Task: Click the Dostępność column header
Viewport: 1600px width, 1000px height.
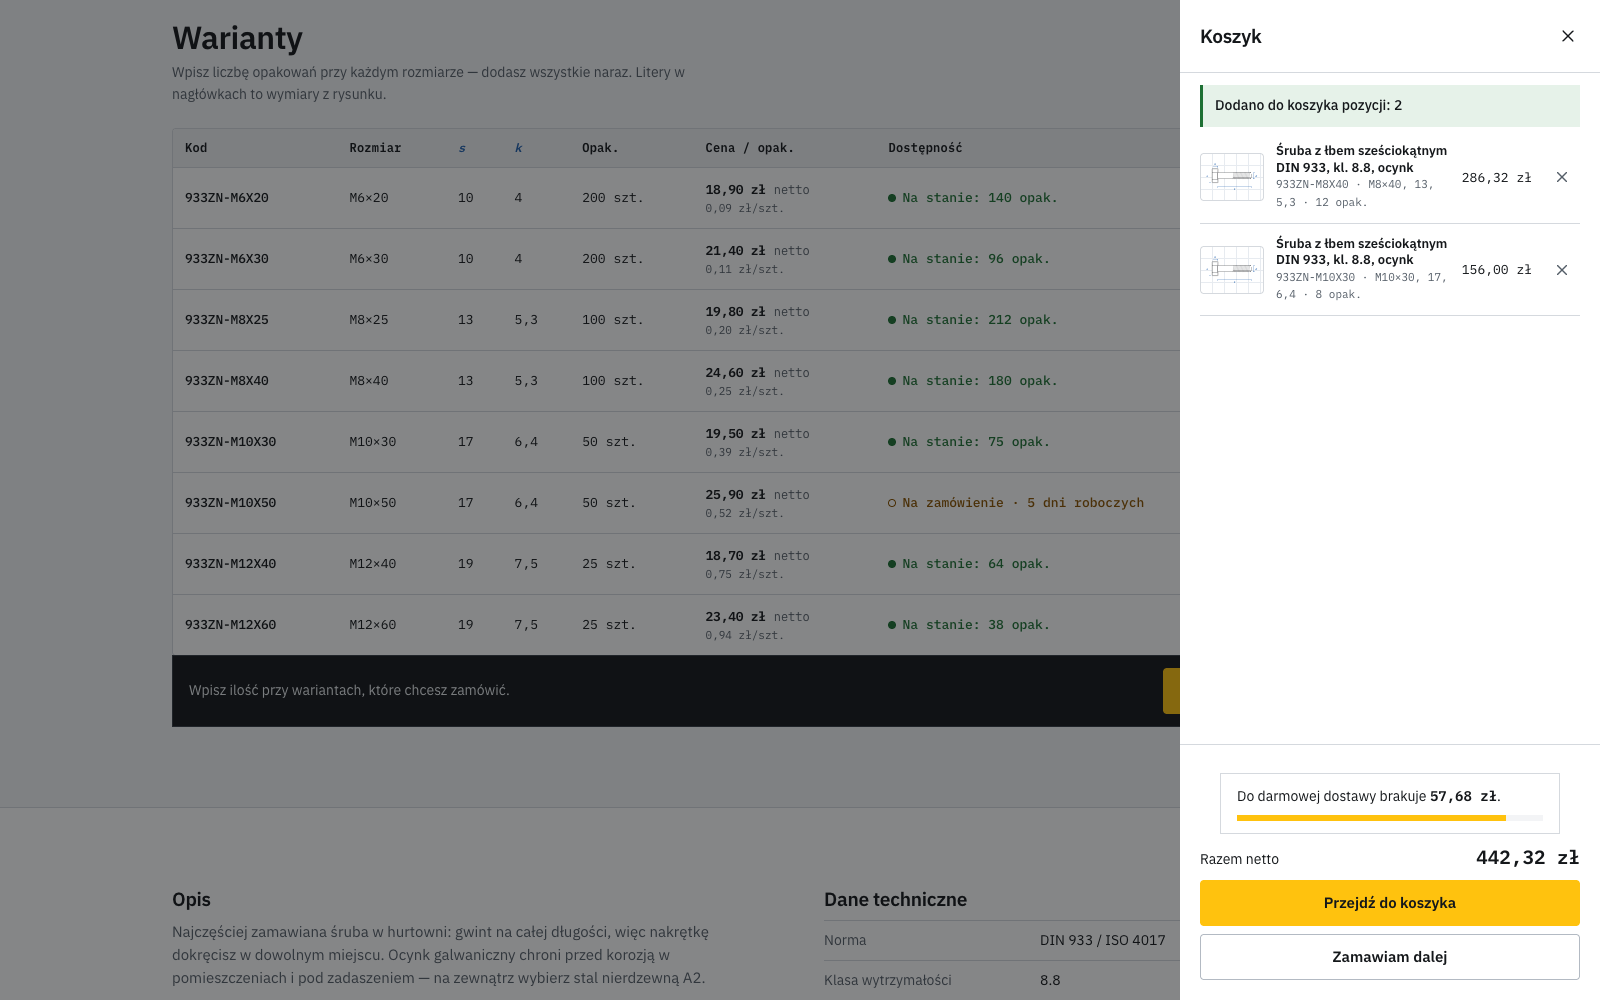Action: pos(925,148)
